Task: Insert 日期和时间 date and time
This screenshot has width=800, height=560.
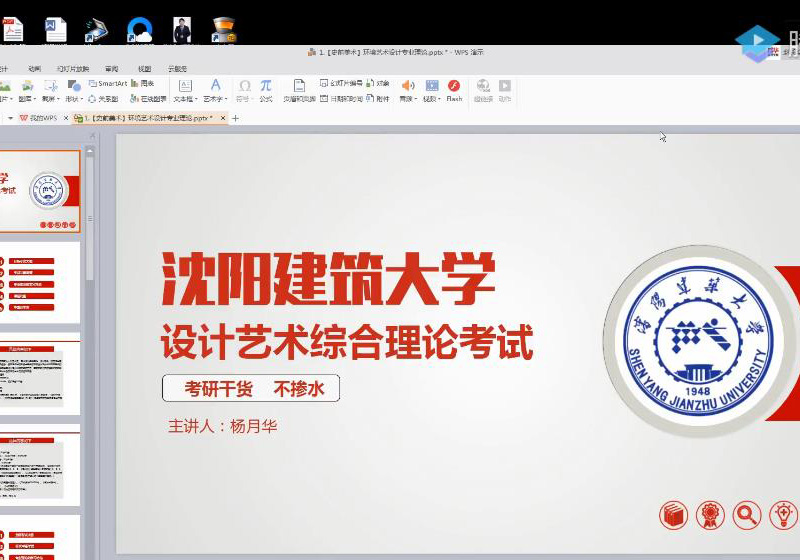Action: point(341,98)
